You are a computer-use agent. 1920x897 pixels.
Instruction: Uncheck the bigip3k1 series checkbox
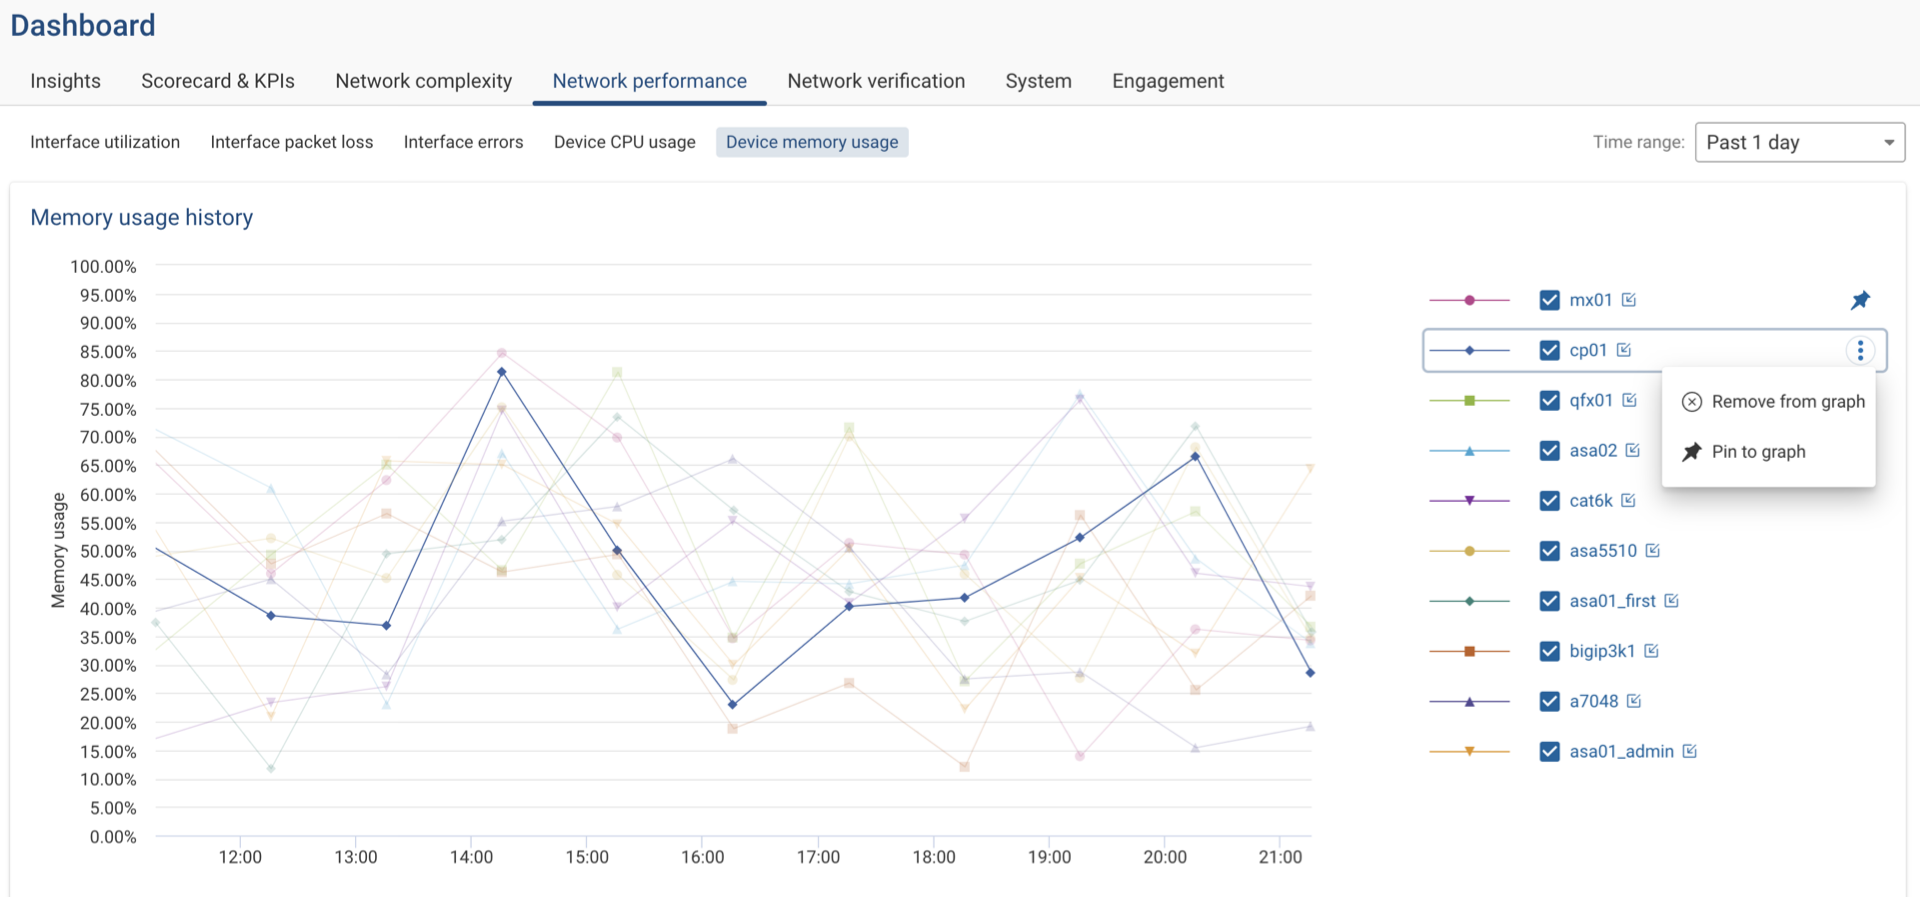click(1550, 651)
